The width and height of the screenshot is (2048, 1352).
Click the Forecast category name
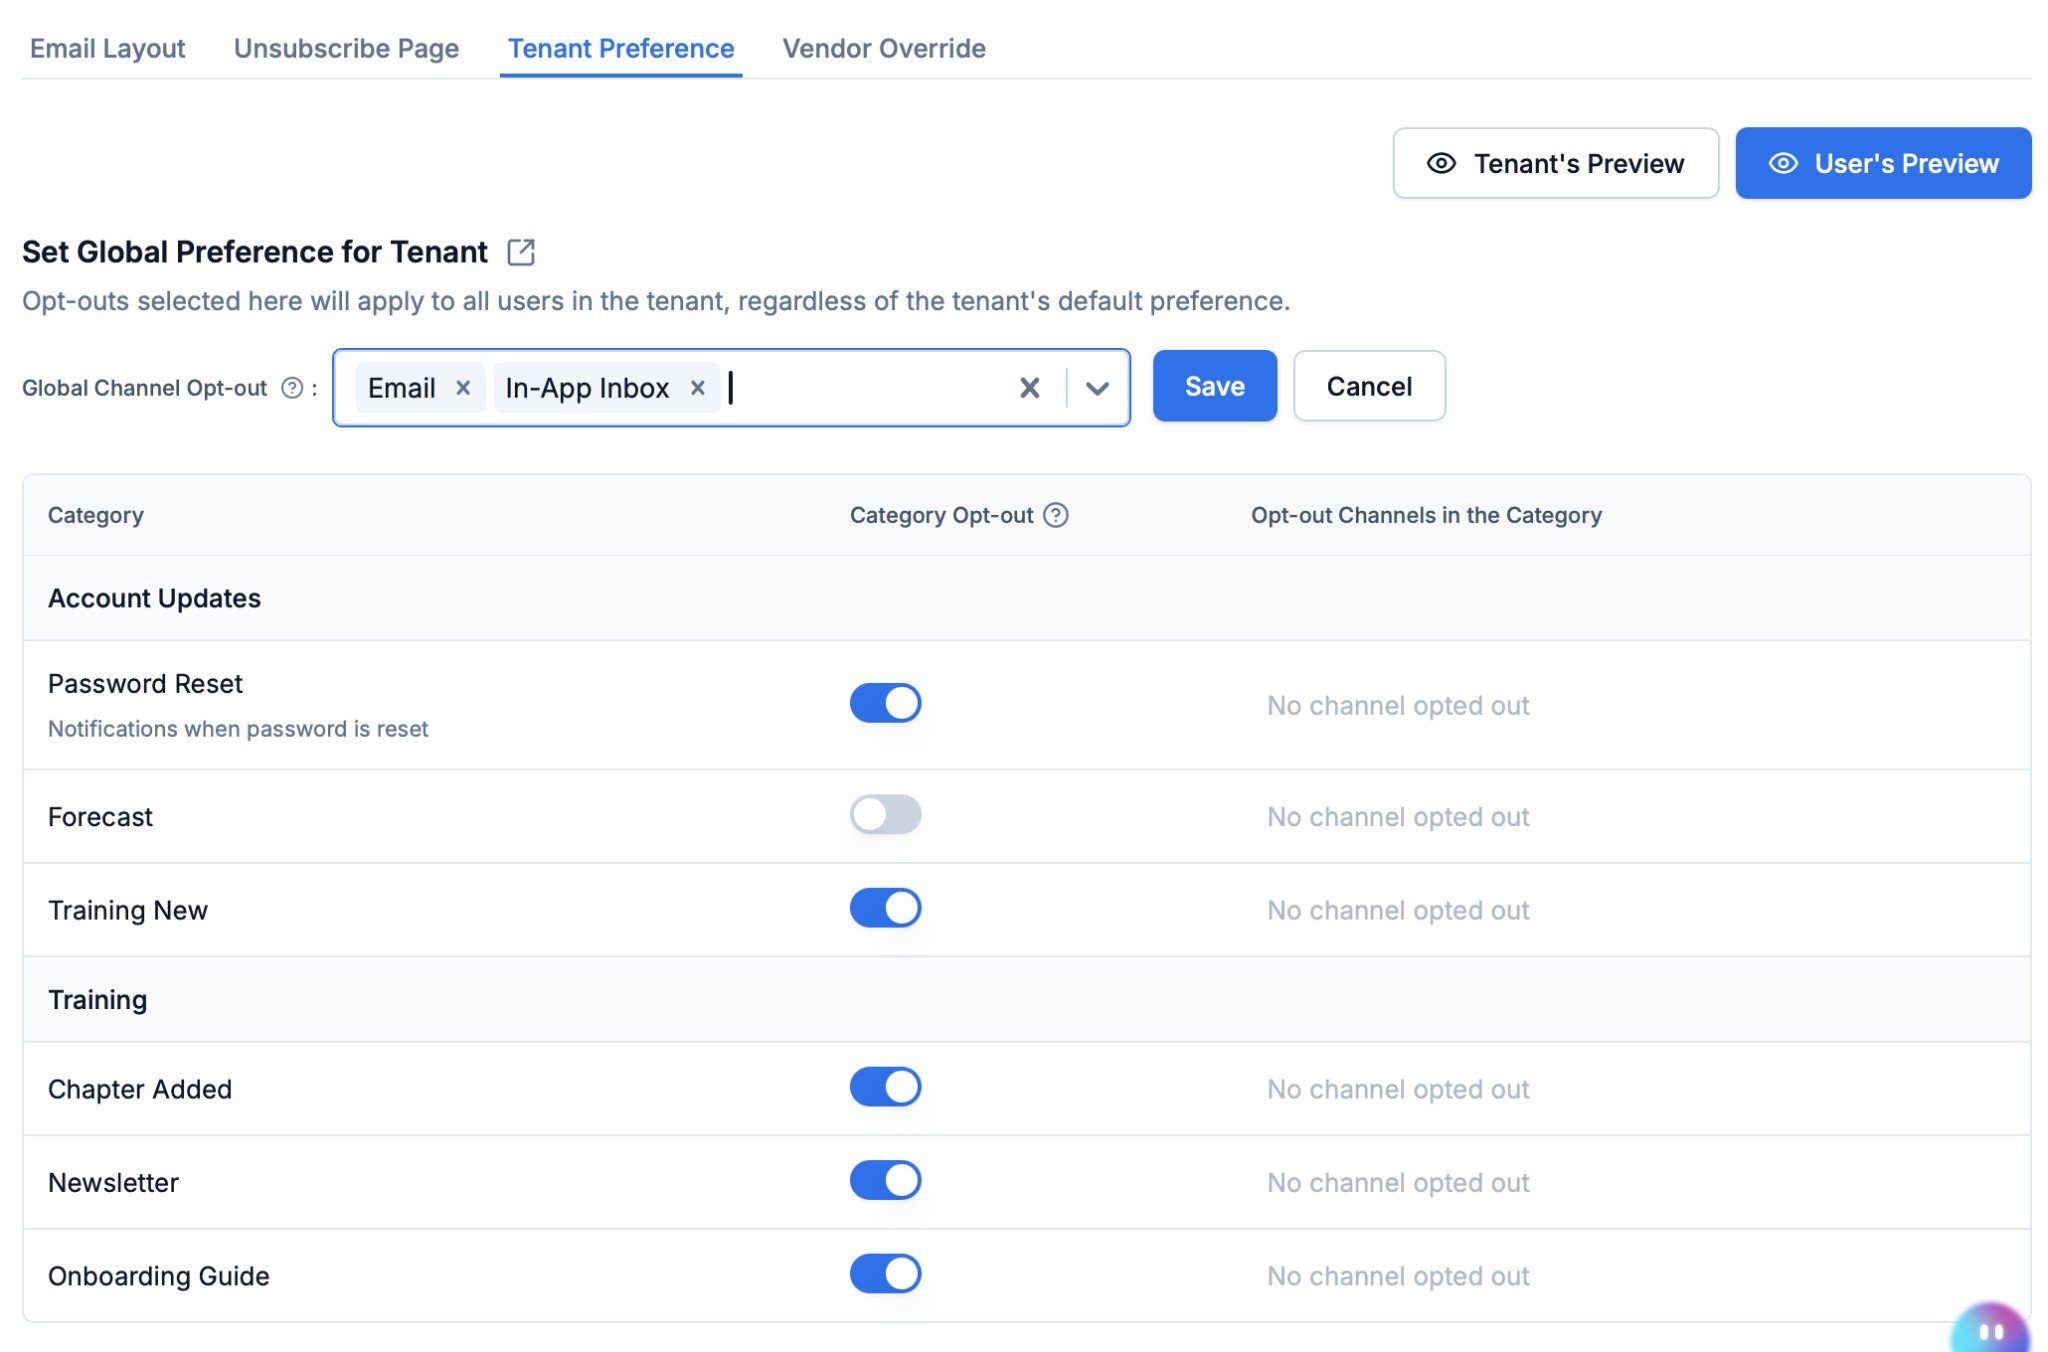tap(100, 817)
